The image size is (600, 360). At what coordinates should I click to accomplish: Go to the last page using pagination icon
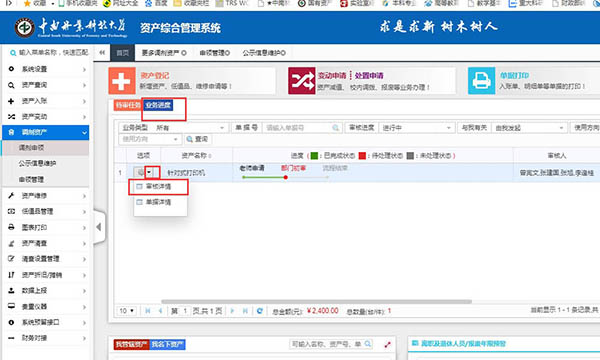click(245, 311)
